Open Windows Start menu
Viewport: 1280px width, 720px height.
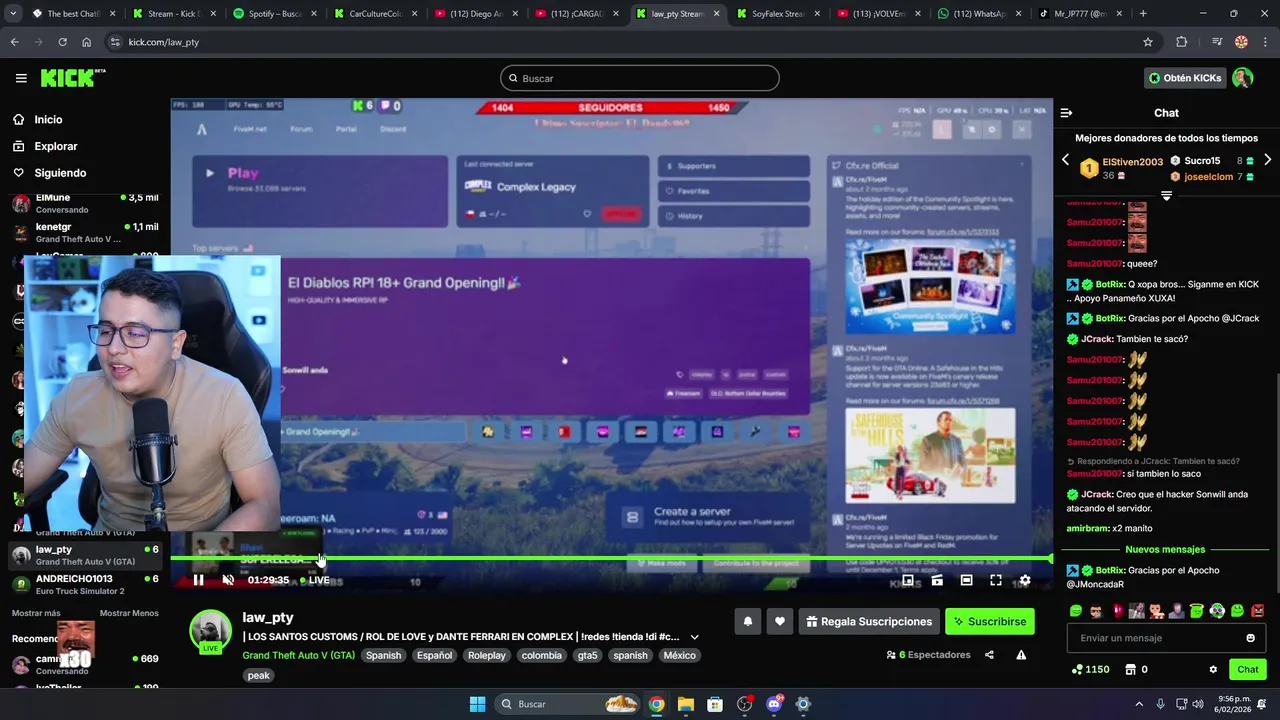pyautogui.click(x=477, y=704)
